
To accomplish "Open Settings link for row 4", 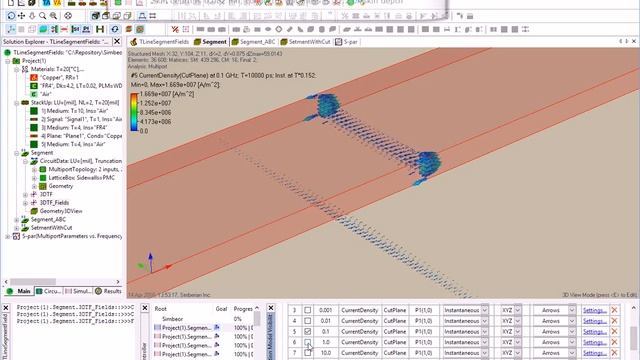I will click(x=594, y=321).
